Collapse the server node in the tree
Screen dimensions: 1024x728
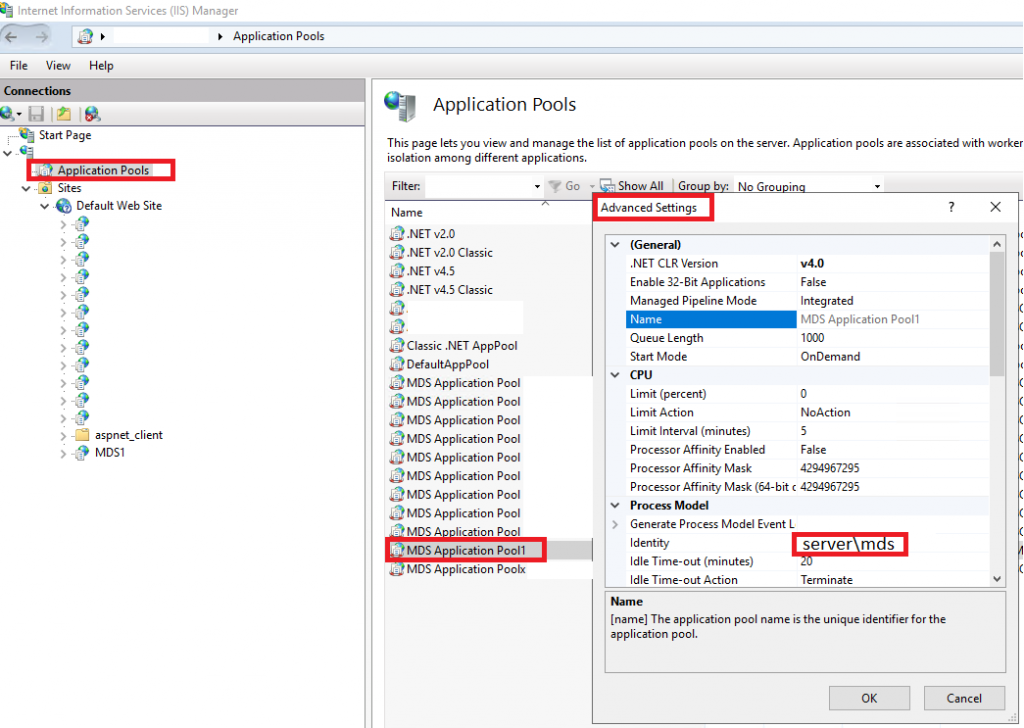point(8,153)
